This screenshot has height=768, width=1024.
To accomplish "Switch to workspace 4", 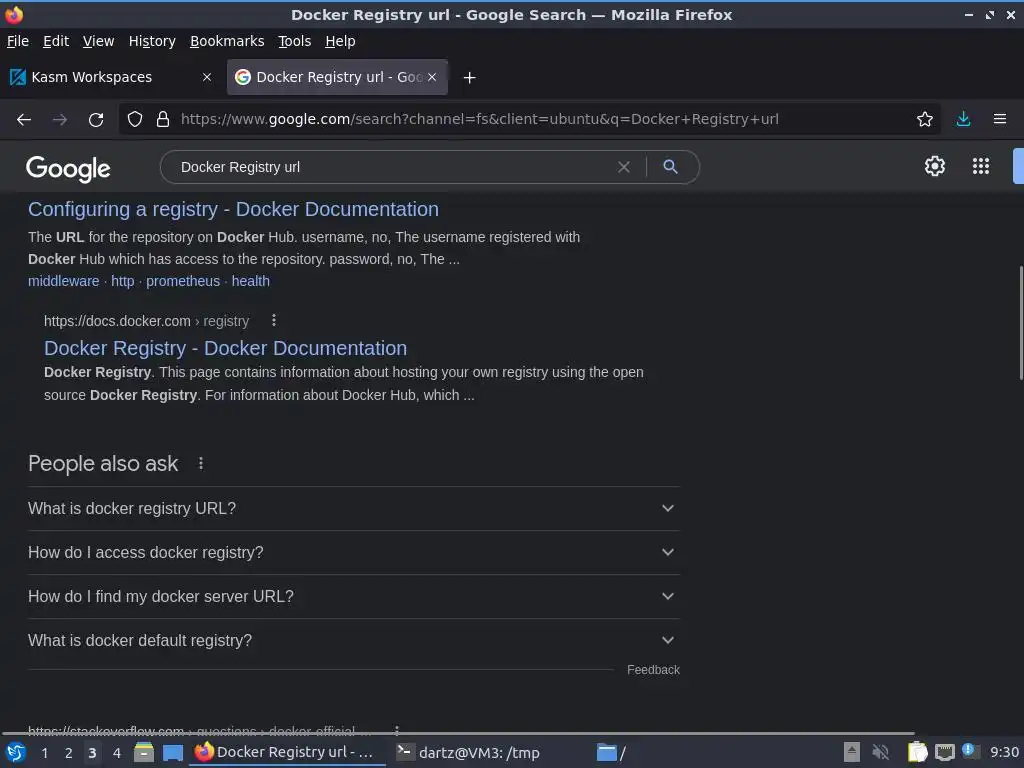I will 117,753.
